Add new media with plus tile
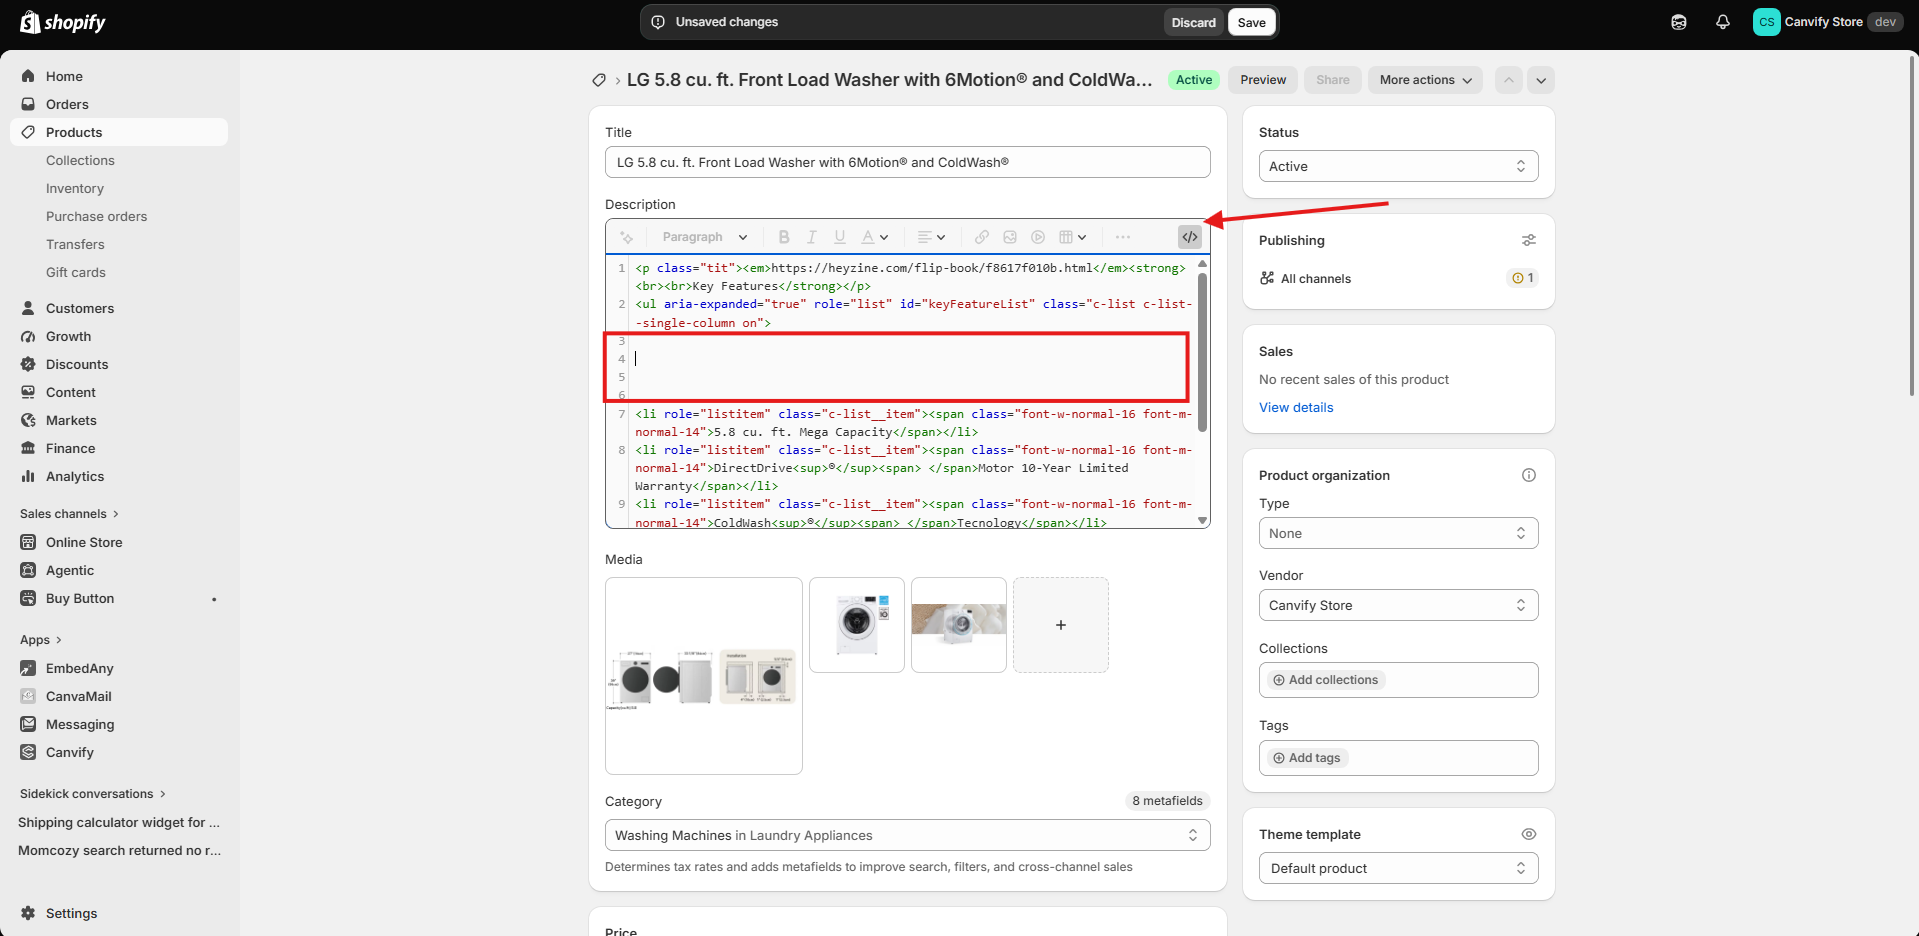Viewport: 1919px width, 936px height. pyautogui.click(x=1061, y=625)
